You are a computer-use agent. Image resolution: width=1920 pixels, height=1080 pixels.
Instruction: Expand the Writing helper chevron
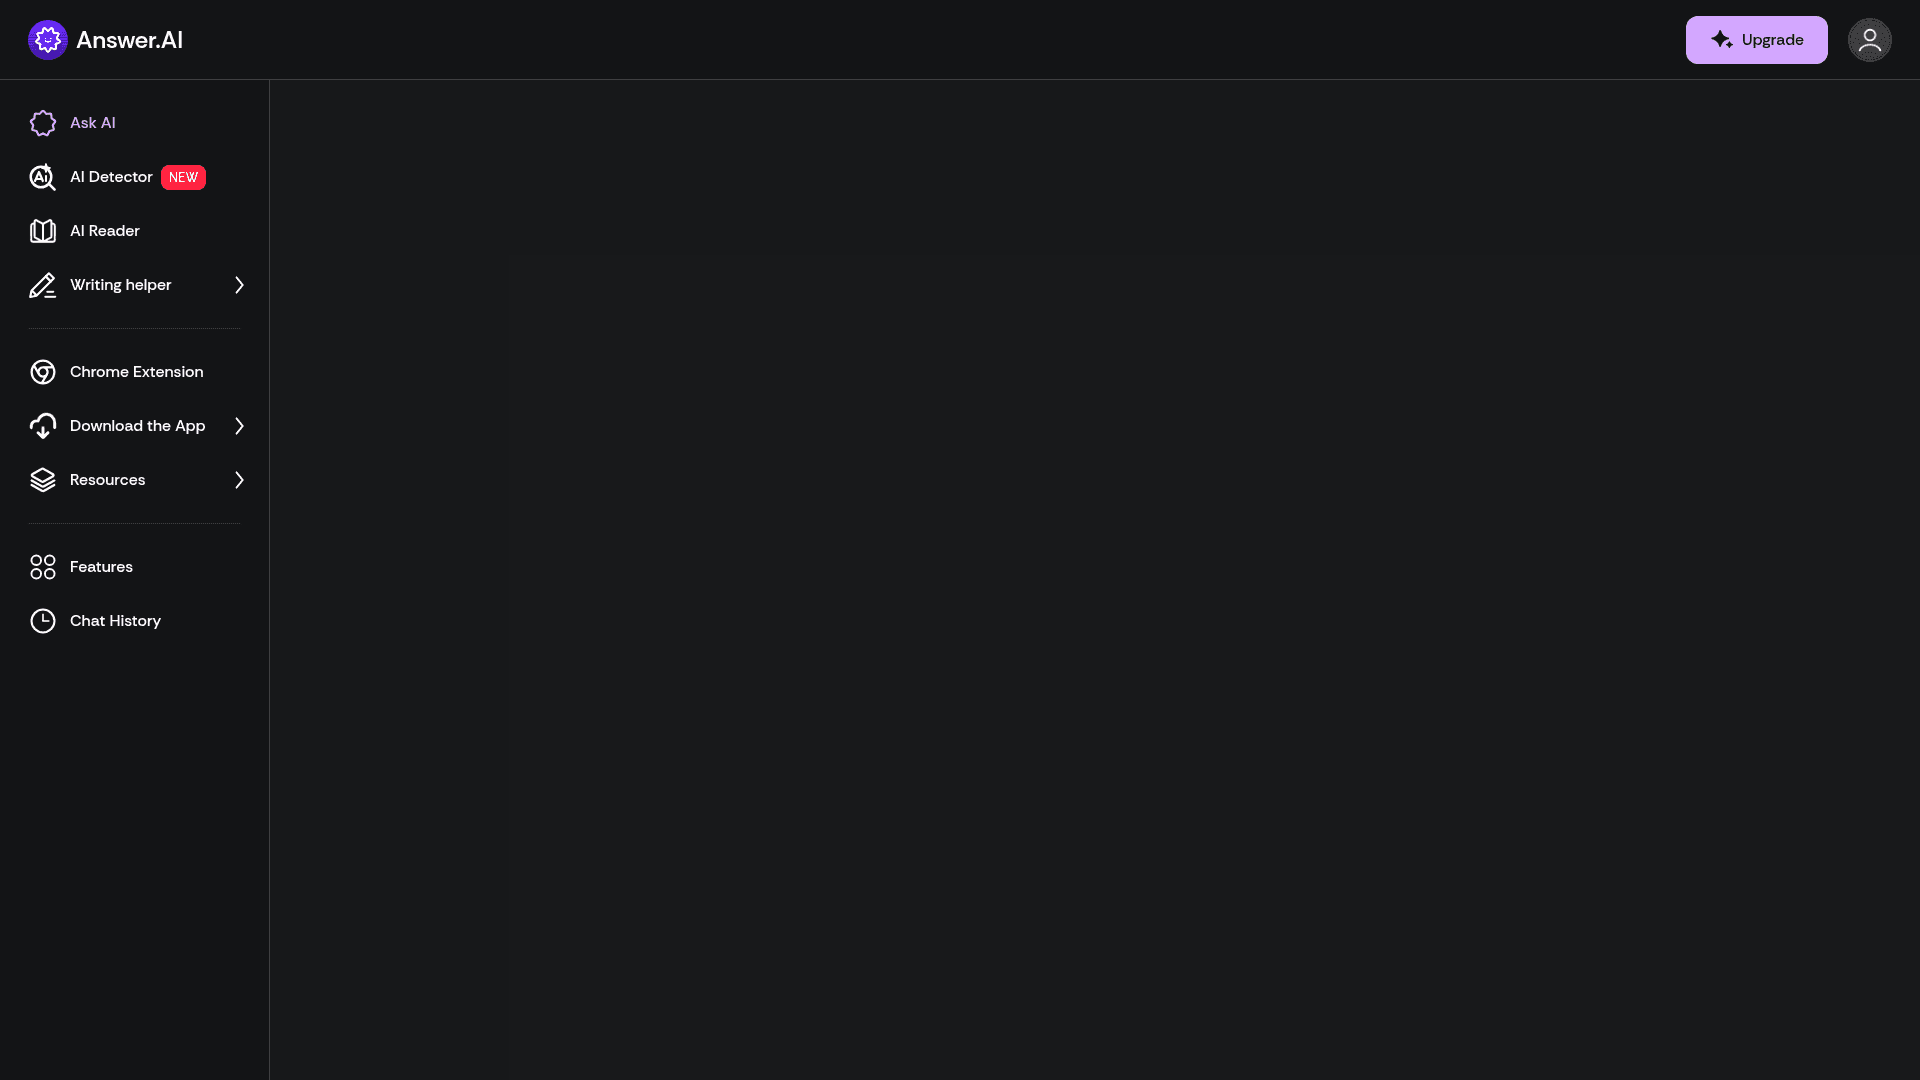(x=239, y=285)
